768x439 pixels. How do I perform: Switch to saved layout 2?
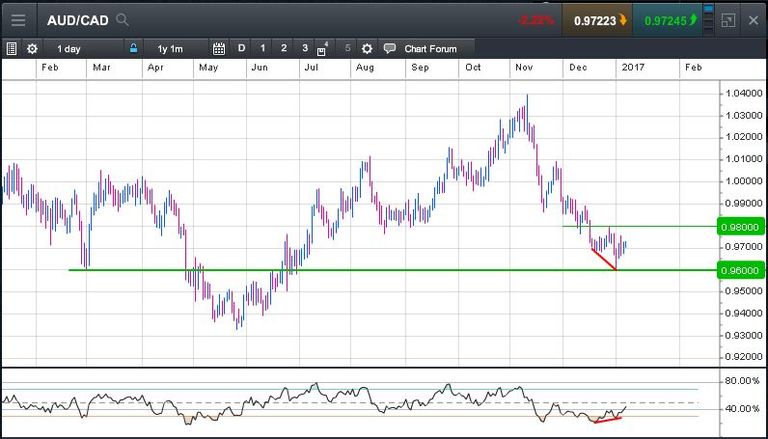pos(284,48)
